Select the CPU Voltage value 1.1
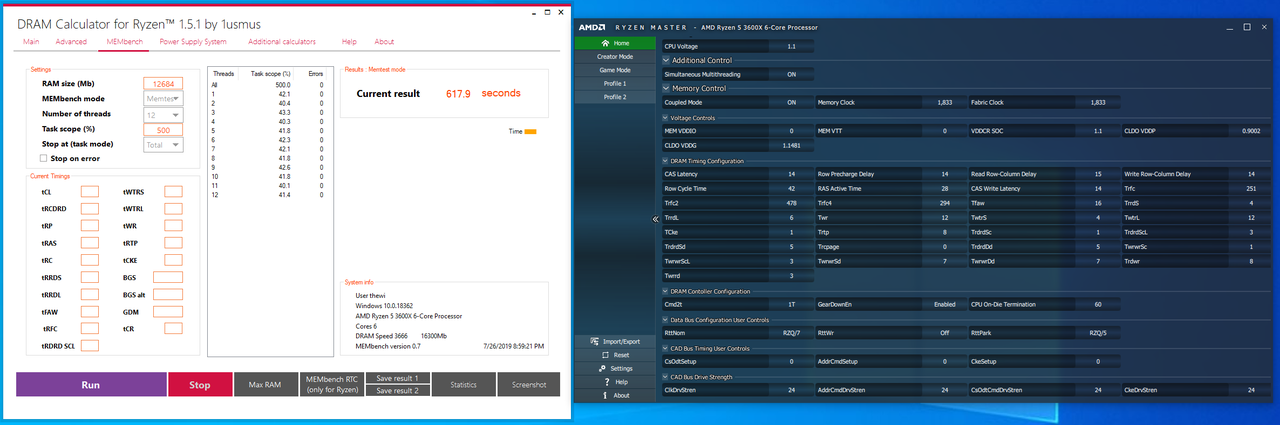Screen dimensions: 1280x425 791,46
